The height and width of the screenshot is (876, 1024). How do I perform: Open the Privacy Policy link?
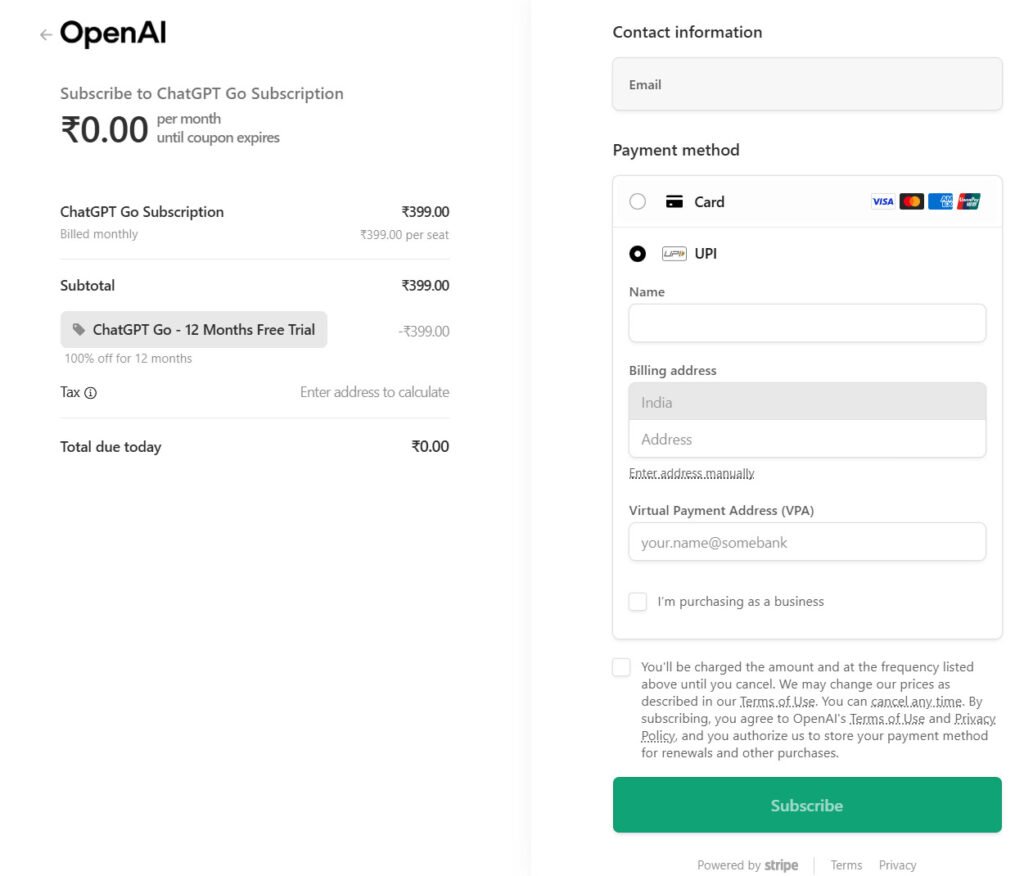click(x=974, y=719)
